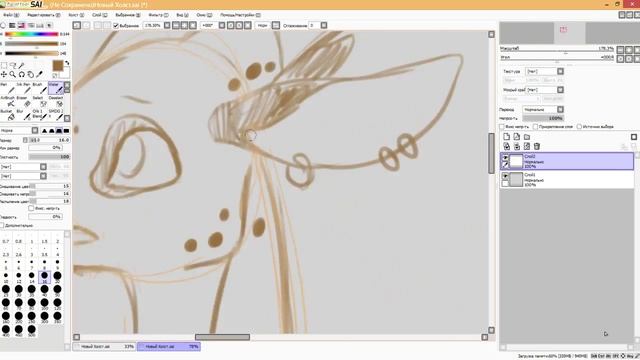Delete the selected layer with trash icon
The width and height of the screenshot is (640, 360).
click(x=537, y=146)
